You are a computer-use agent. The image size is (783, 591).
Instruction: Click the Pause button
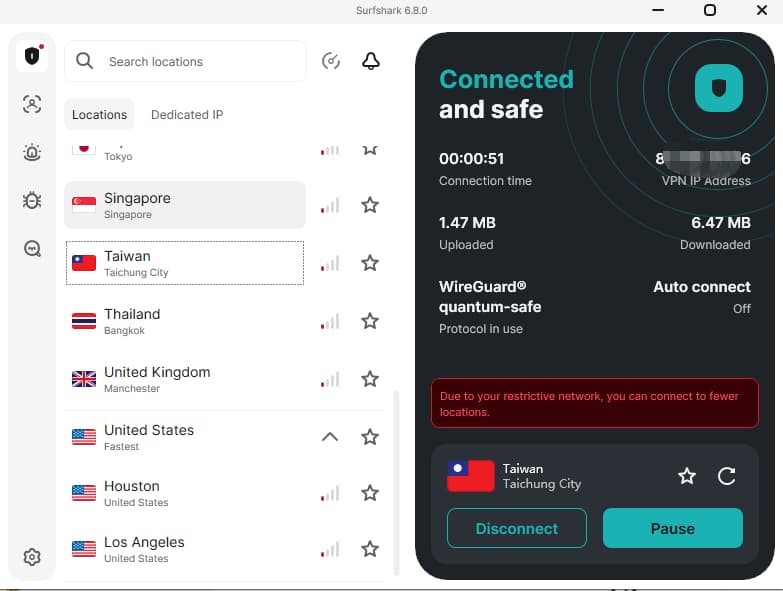(673, 528)
